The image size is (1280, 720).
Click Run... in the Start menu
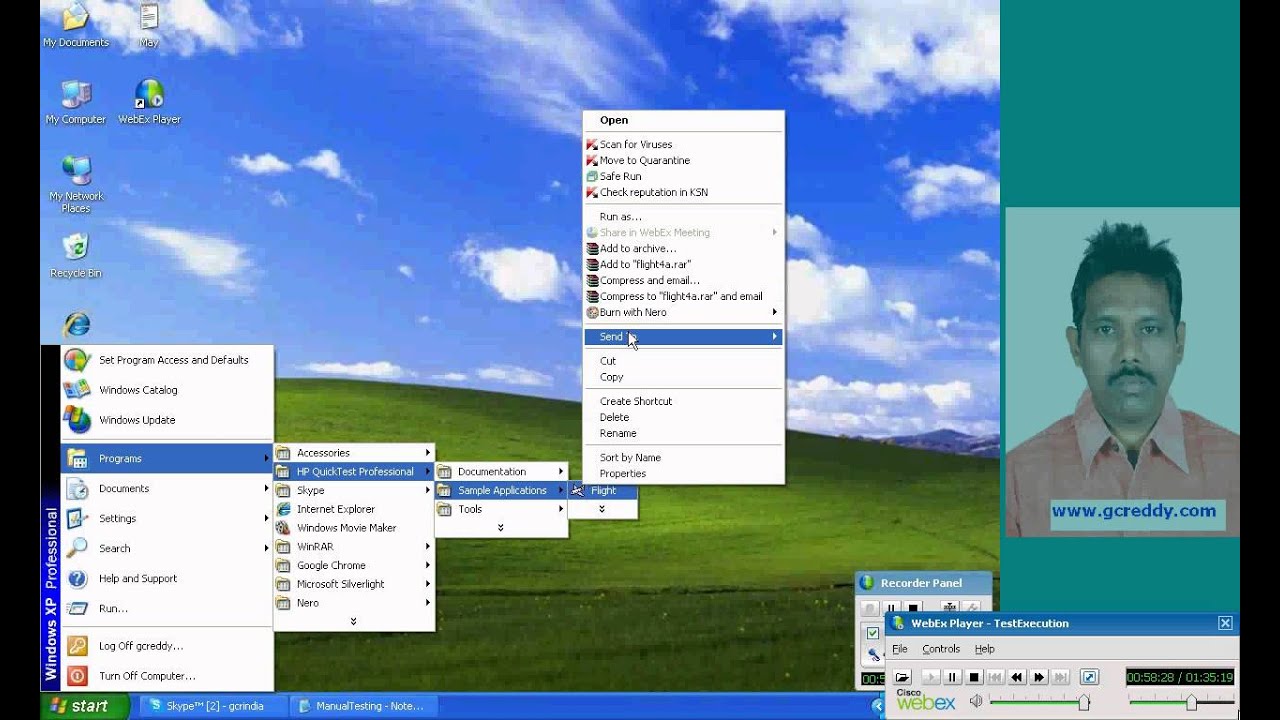(167, 608)
